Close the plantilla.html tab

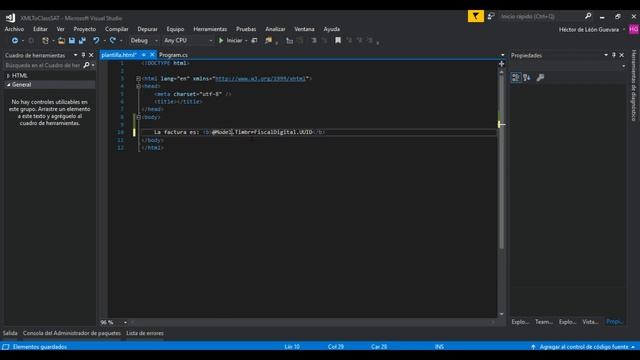(152, 55)
